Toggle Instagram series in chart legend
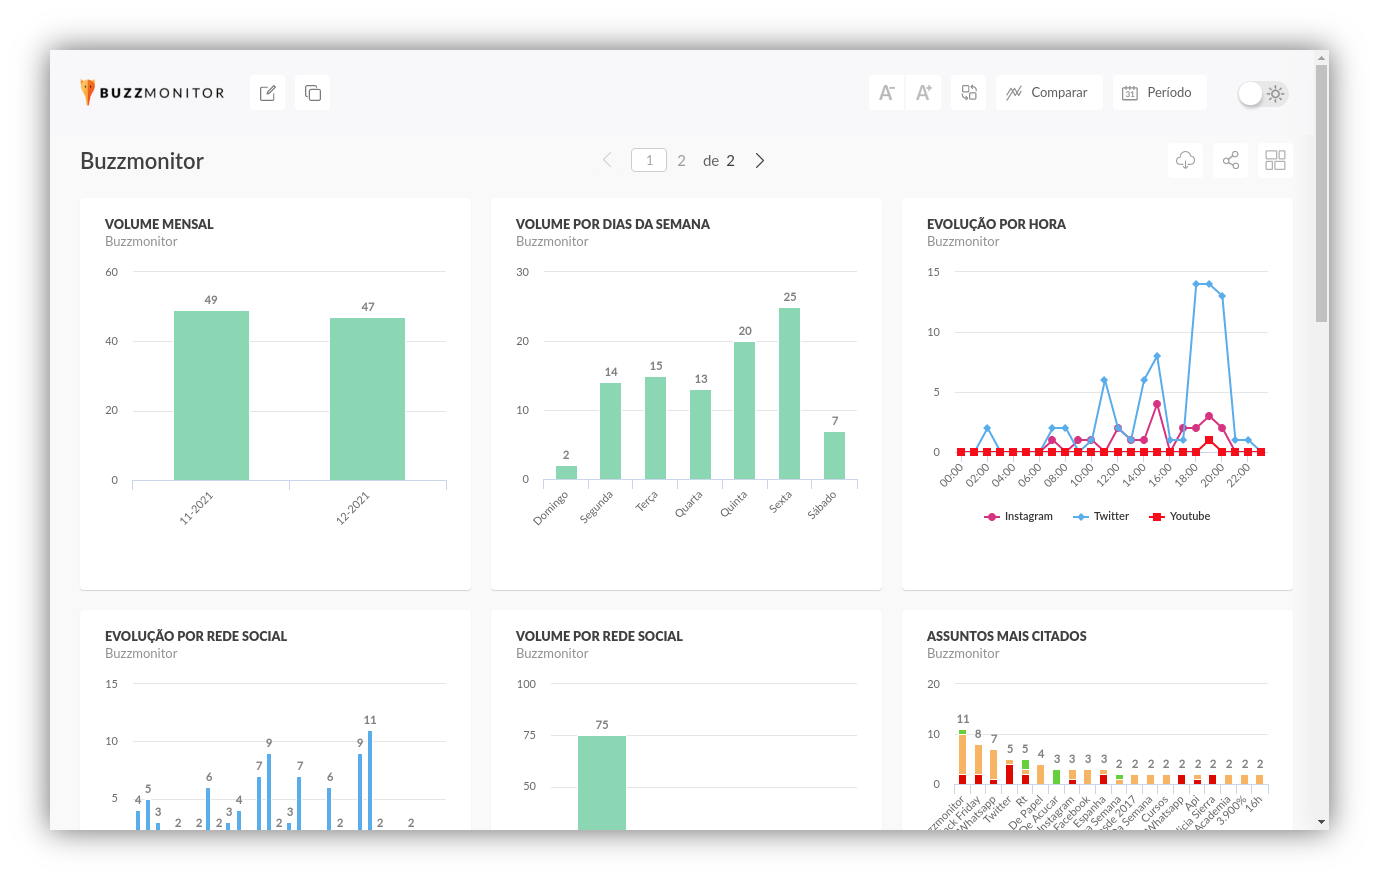Viewport: 1379px width, 880px height. coord(1019,517)
